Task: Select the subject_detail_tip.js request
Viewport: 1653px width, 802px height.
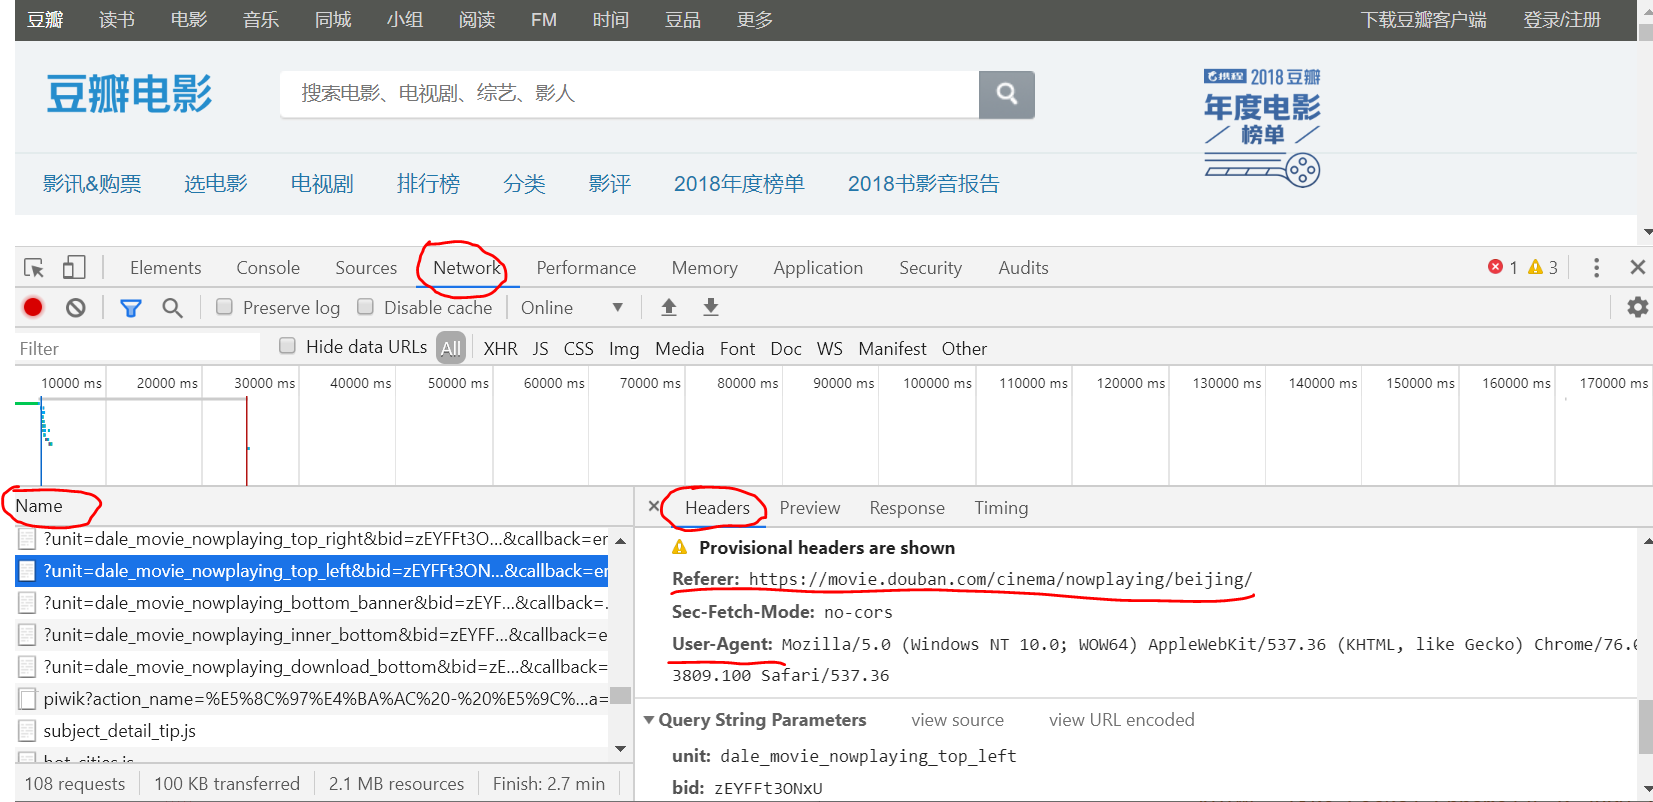Action: click(x=311, y=731)
